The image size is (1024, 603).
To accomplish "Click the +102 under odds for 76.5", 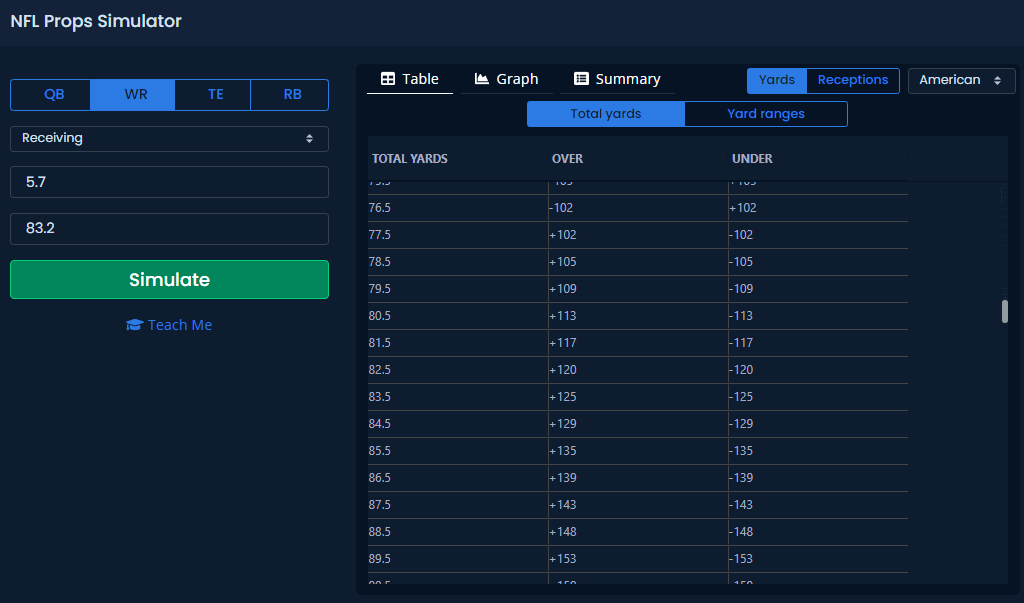I will tap(743, 208).
